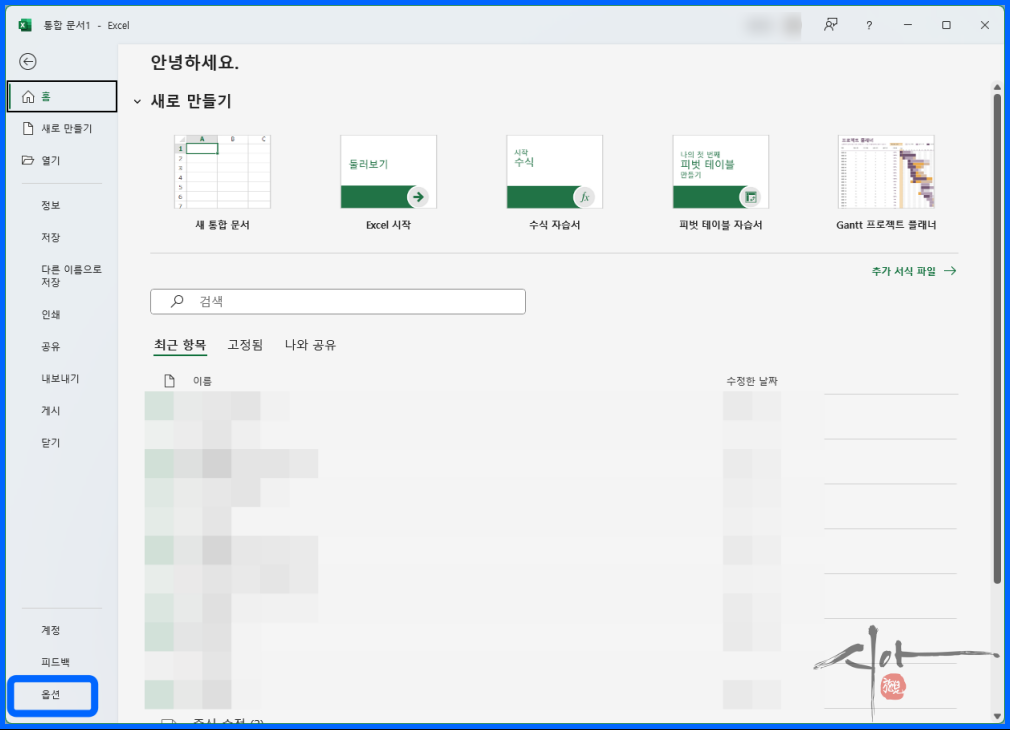The width and height of the screenshot is (1010, 730).
Task: Go to 정보 in the sidebar
Action: [51, 205]
